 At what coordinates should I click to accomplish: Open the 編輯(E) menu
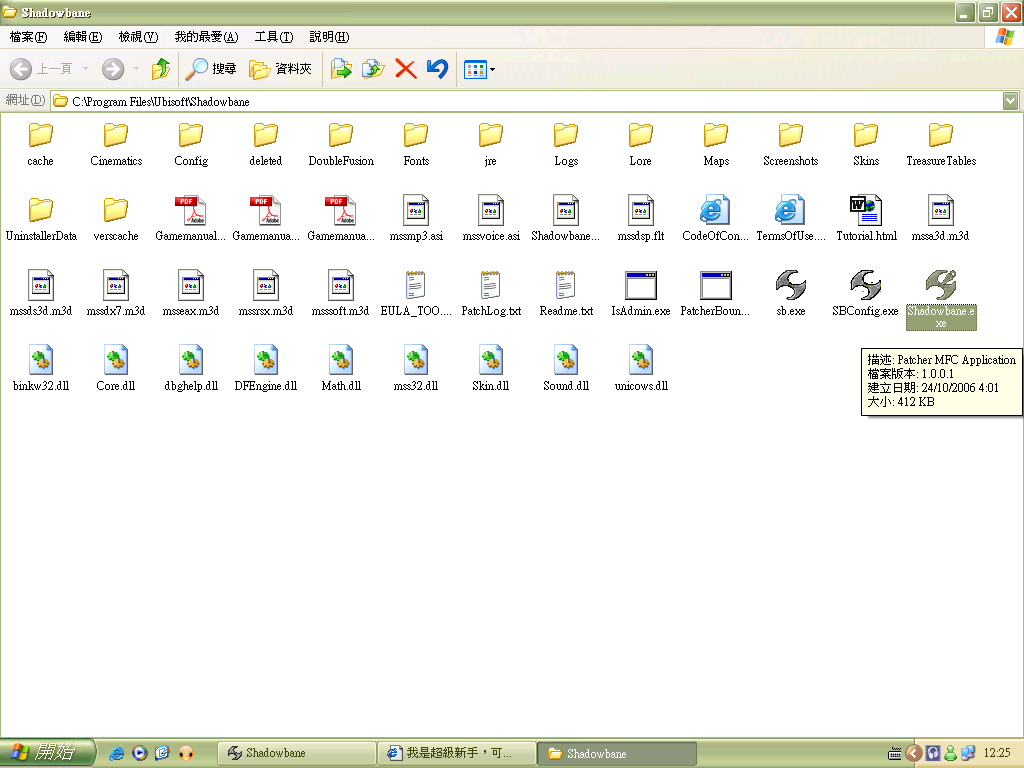point(83,37)
